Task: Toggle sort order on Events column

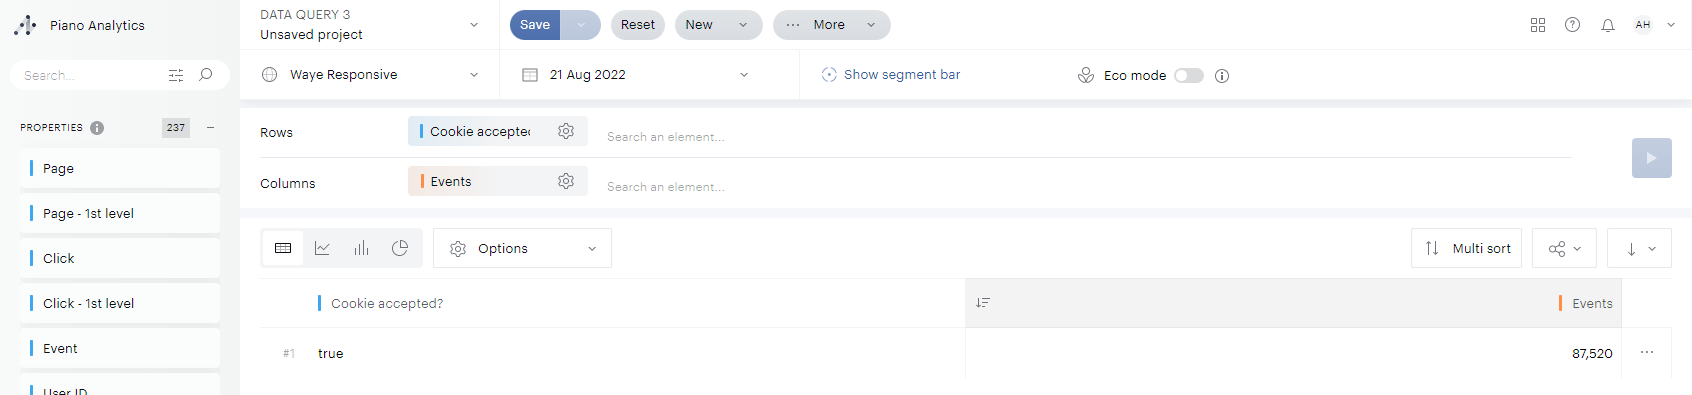Action: (x=983, y=303)
